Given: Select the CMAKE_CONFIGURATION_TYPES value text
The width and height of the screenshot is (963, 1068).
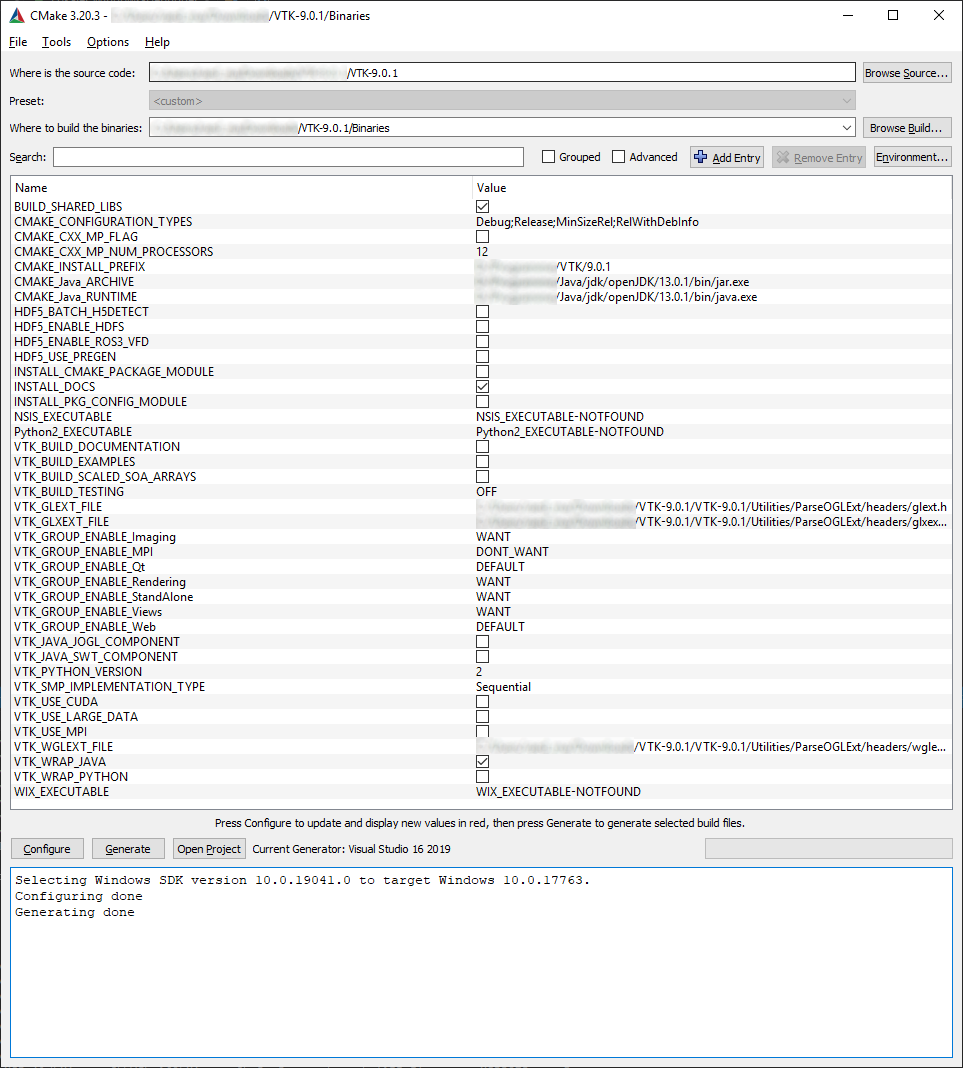Looking at the screenshot, I should 587,221.
